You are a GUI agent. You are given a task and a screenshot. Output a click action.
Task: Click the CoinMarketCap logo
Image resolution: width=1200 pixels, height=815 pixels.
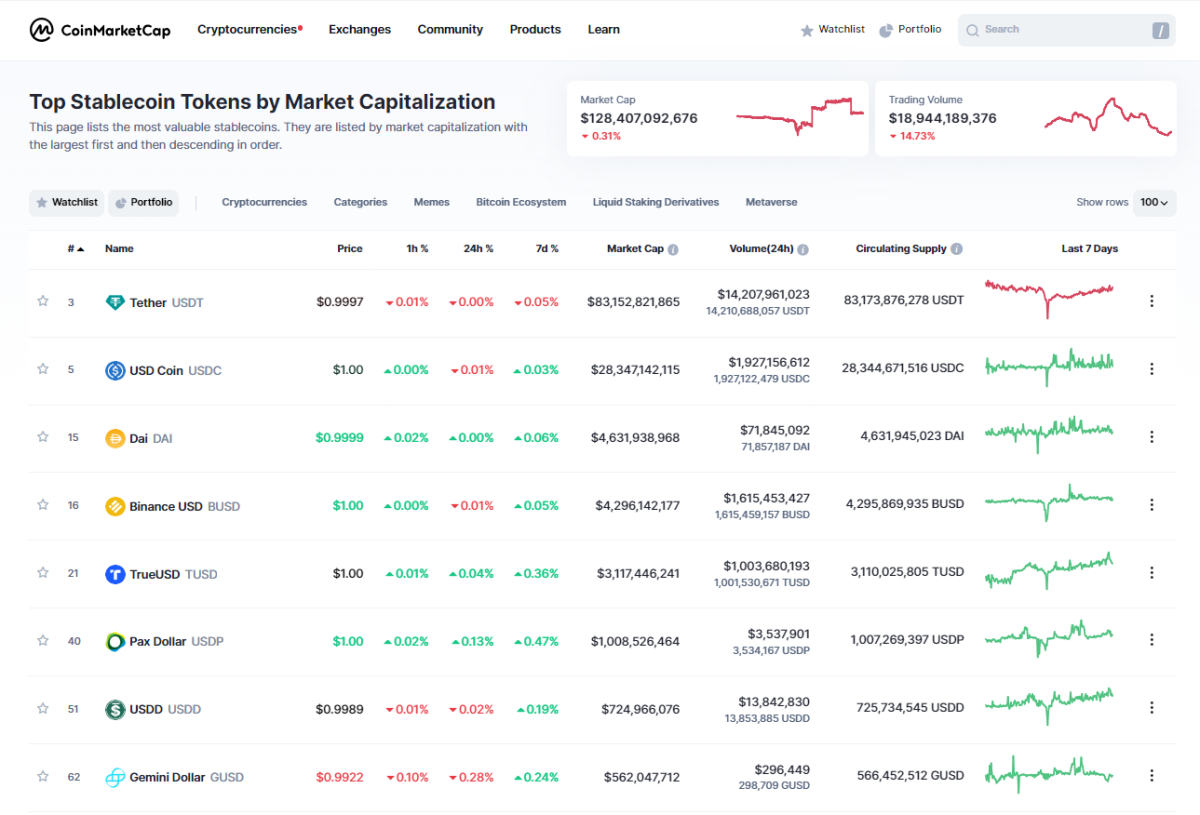pyautogui.click(x=100, y=30)
